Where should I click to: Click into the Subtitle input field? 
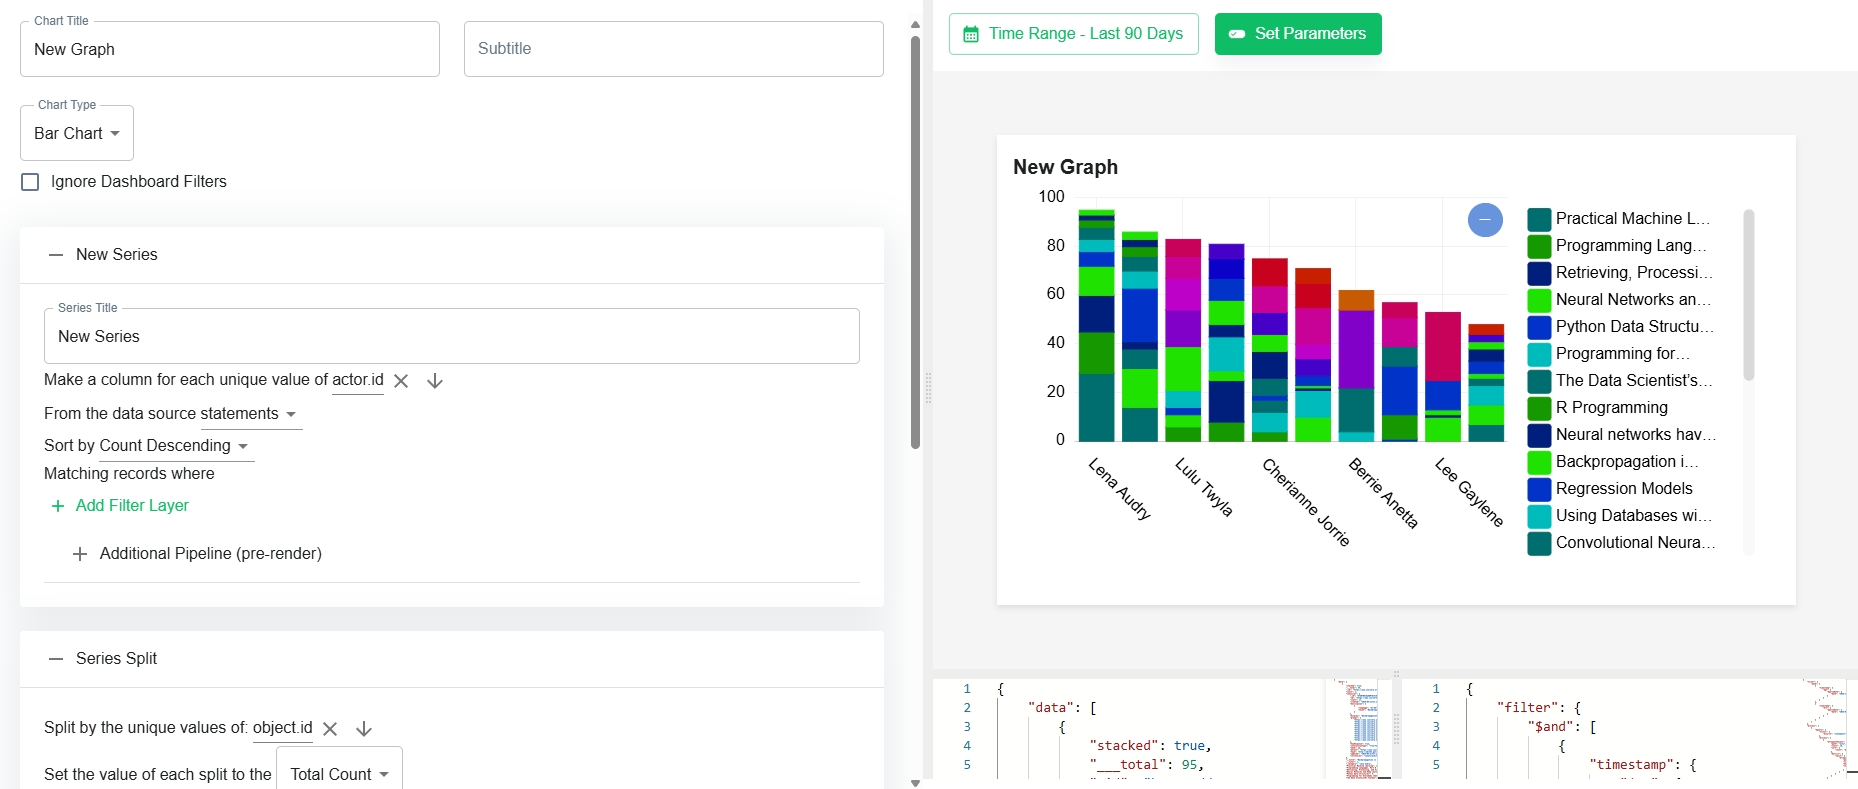[674, 49]
